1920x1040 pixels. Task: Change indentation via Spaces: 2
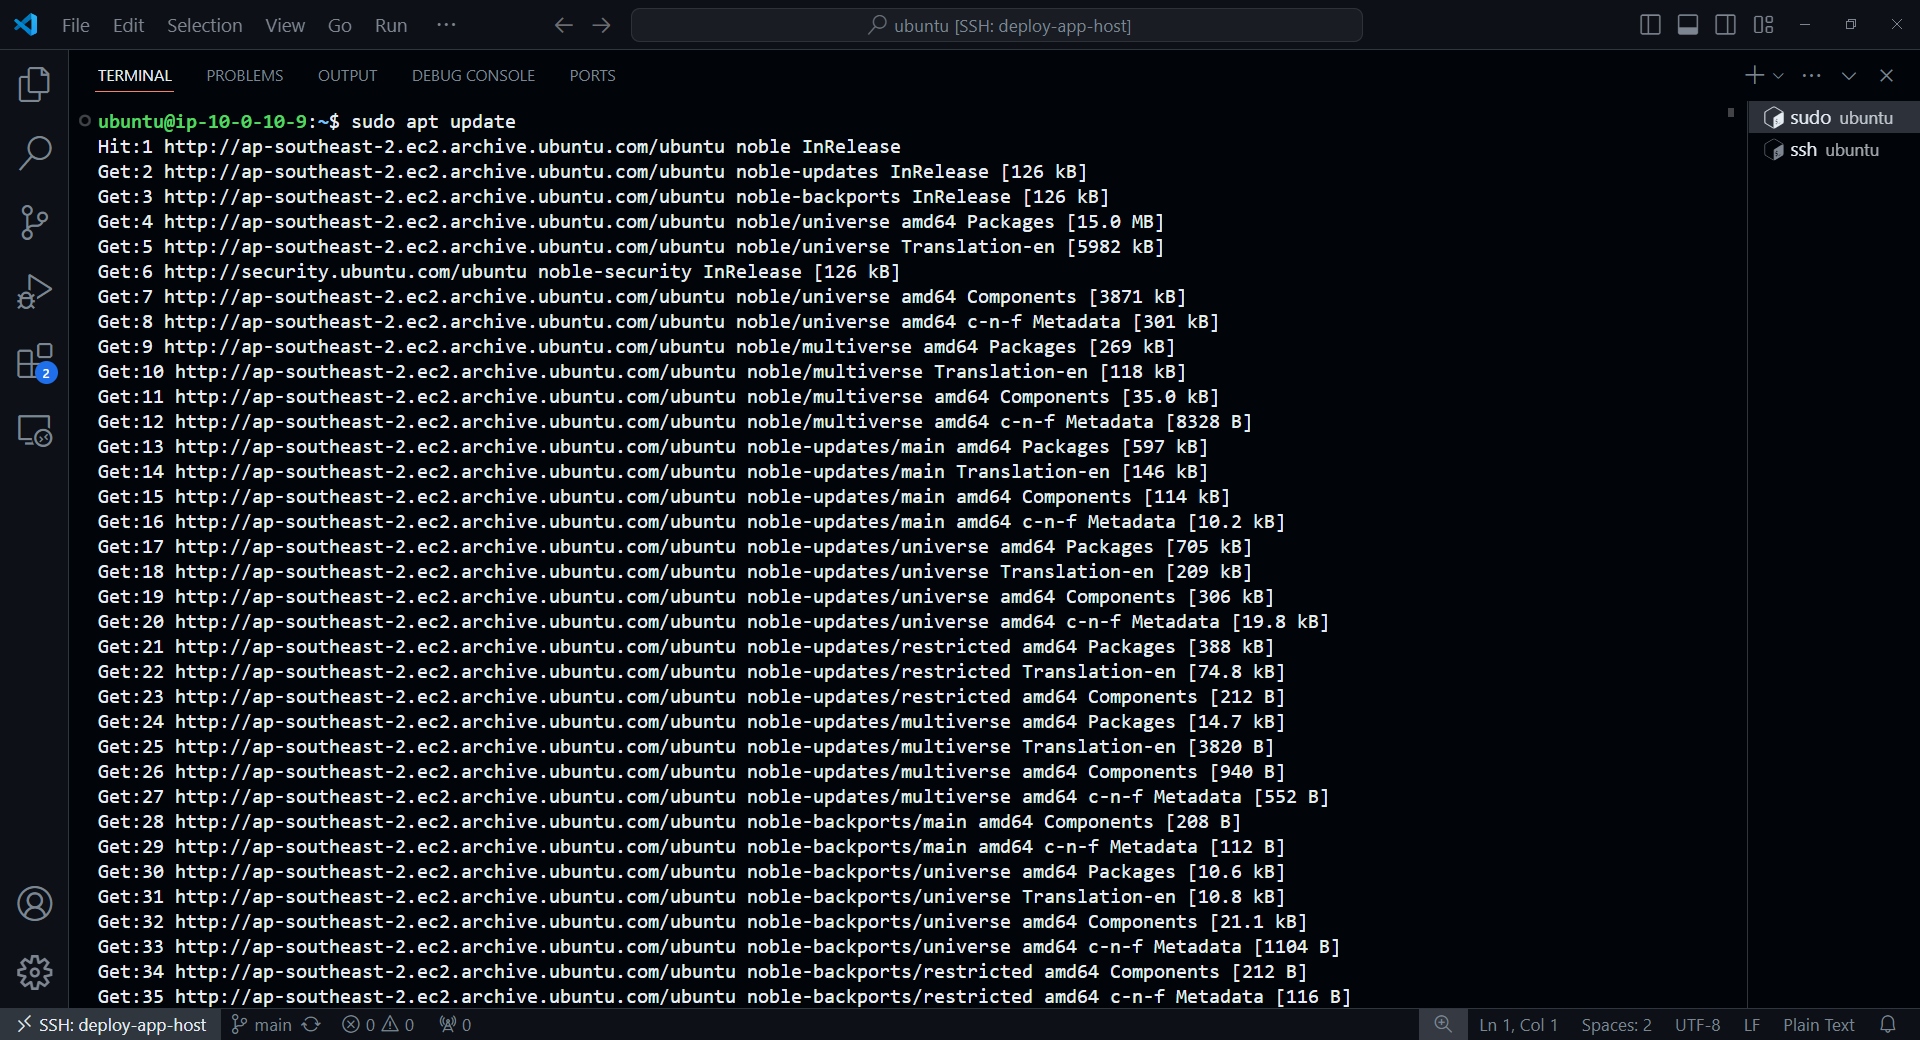[x=1616, y=1025]
